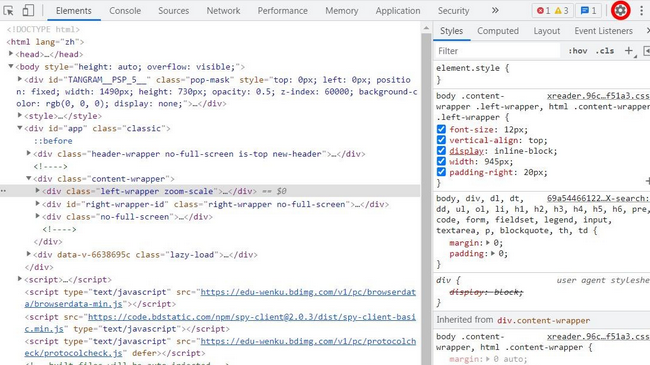Image resolution: width=650 pixels, height=365 pixels.
Task: Open the Event Listeners pane
Action: pos(603,31)
